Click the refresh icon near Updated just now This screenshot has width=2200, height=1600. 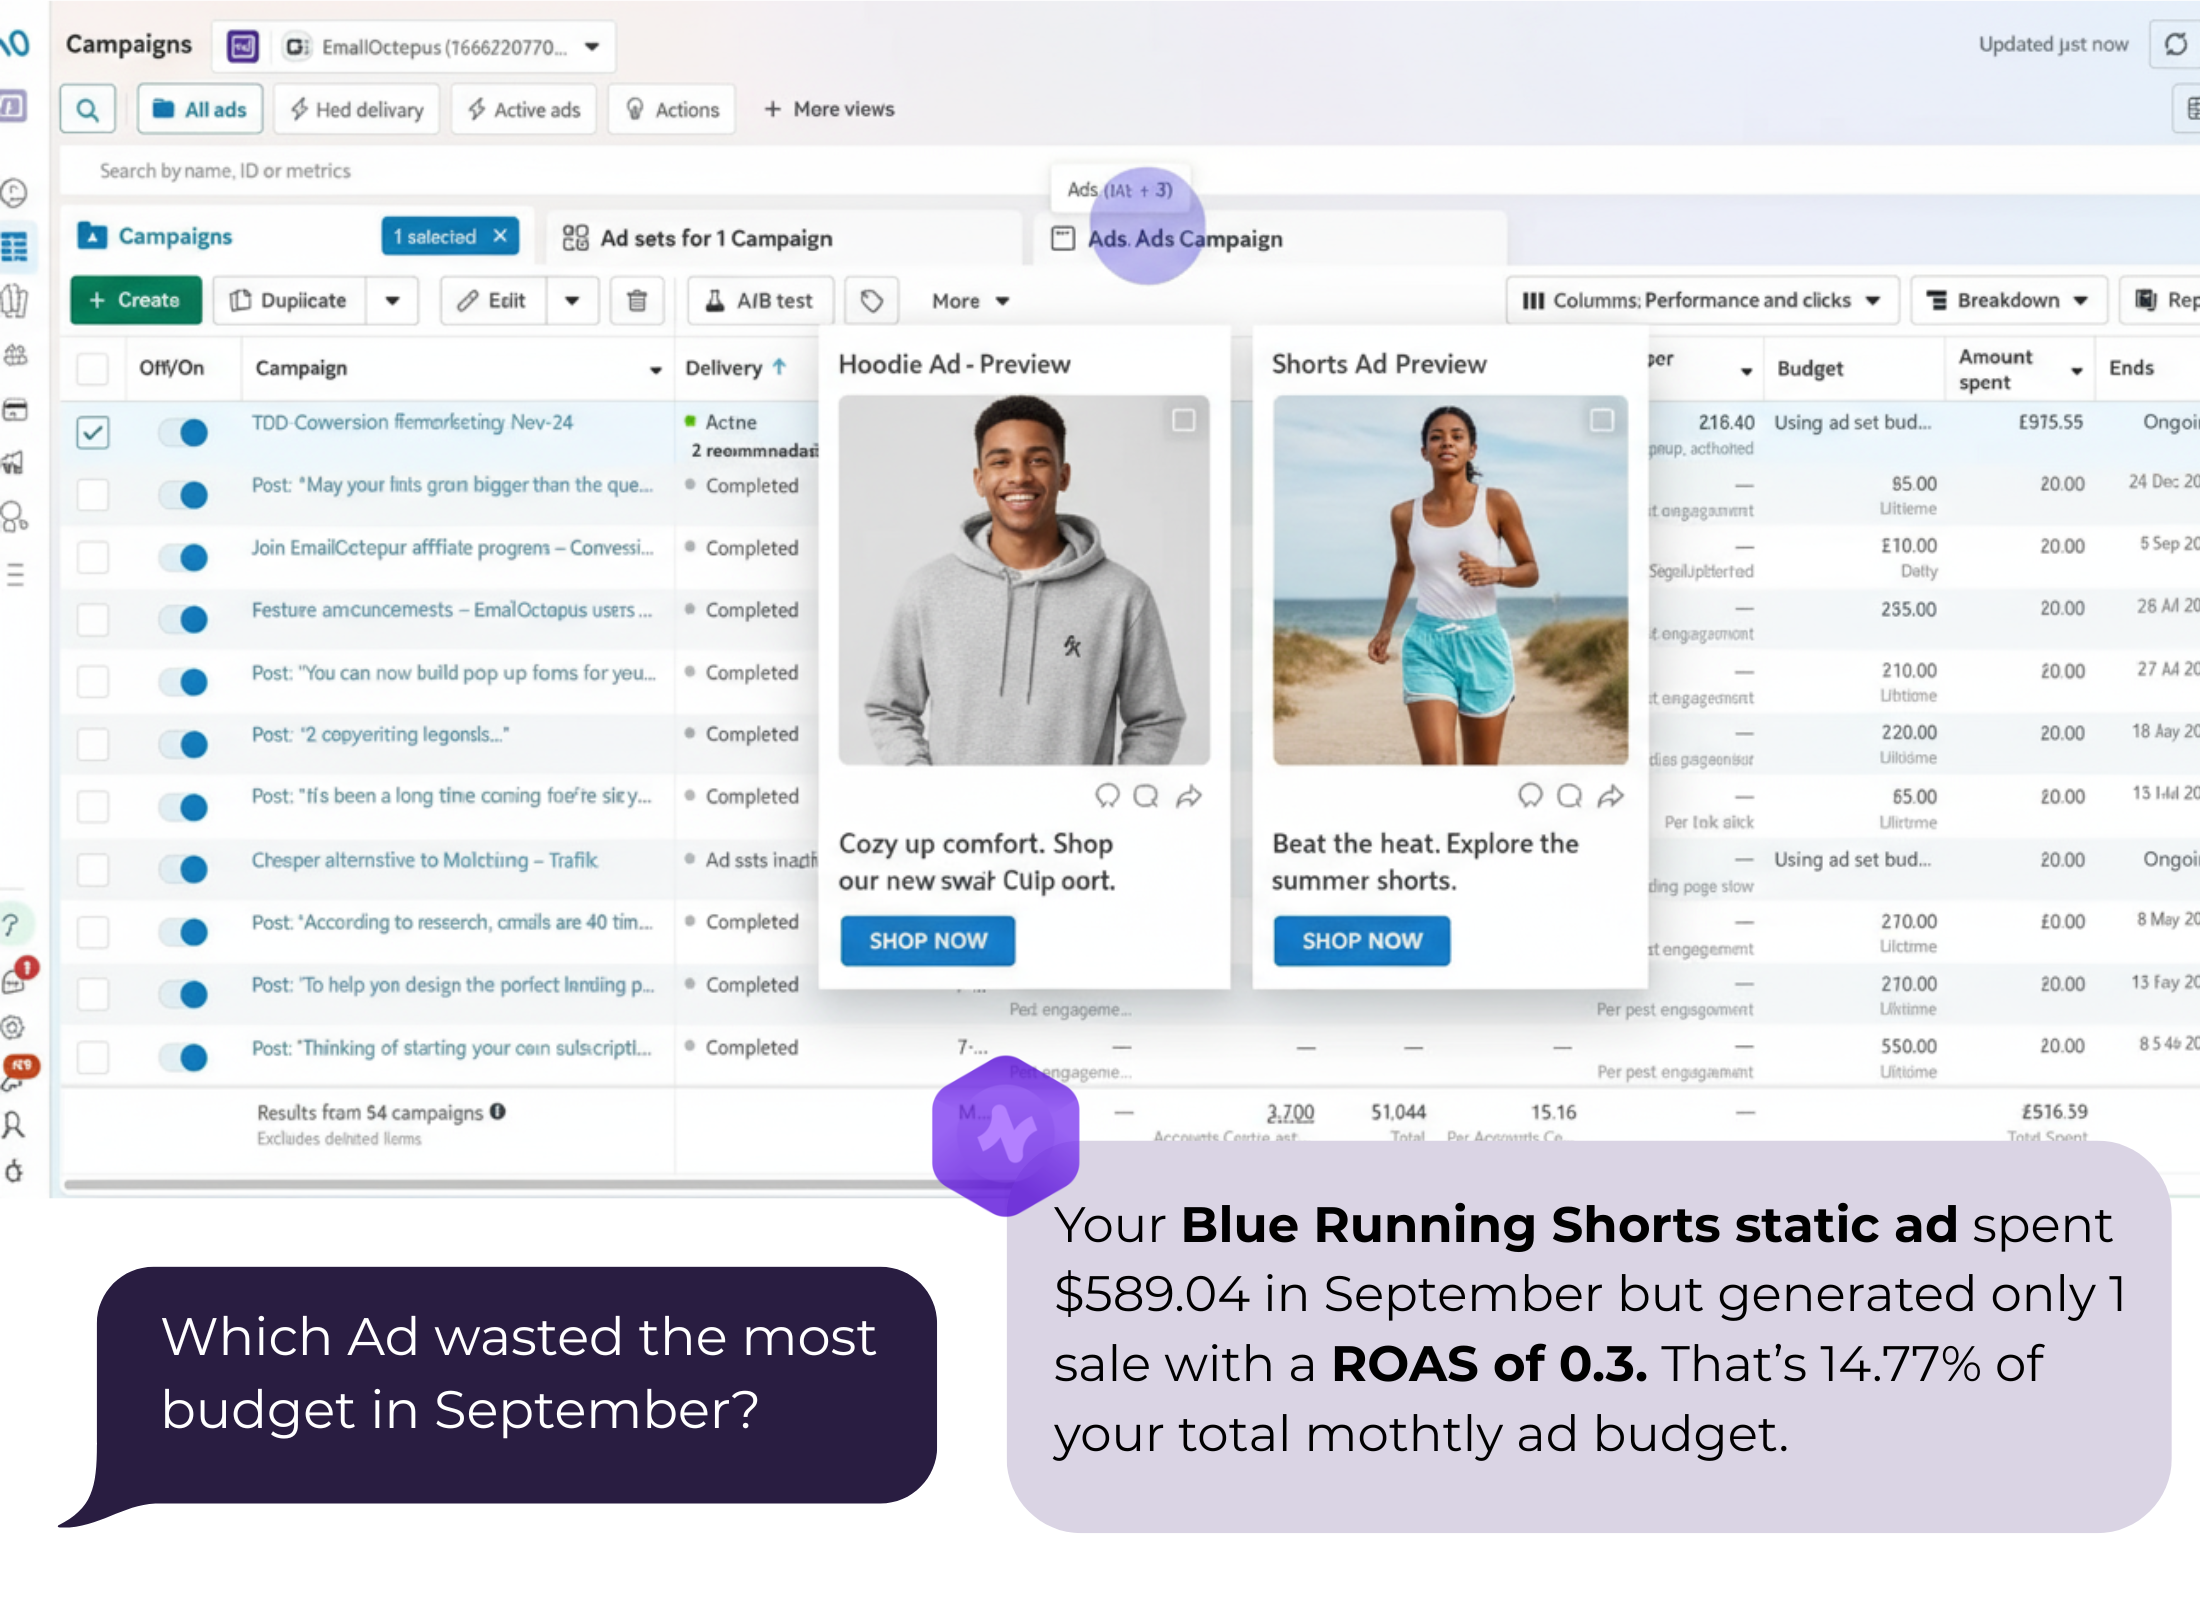point(2175,44)
